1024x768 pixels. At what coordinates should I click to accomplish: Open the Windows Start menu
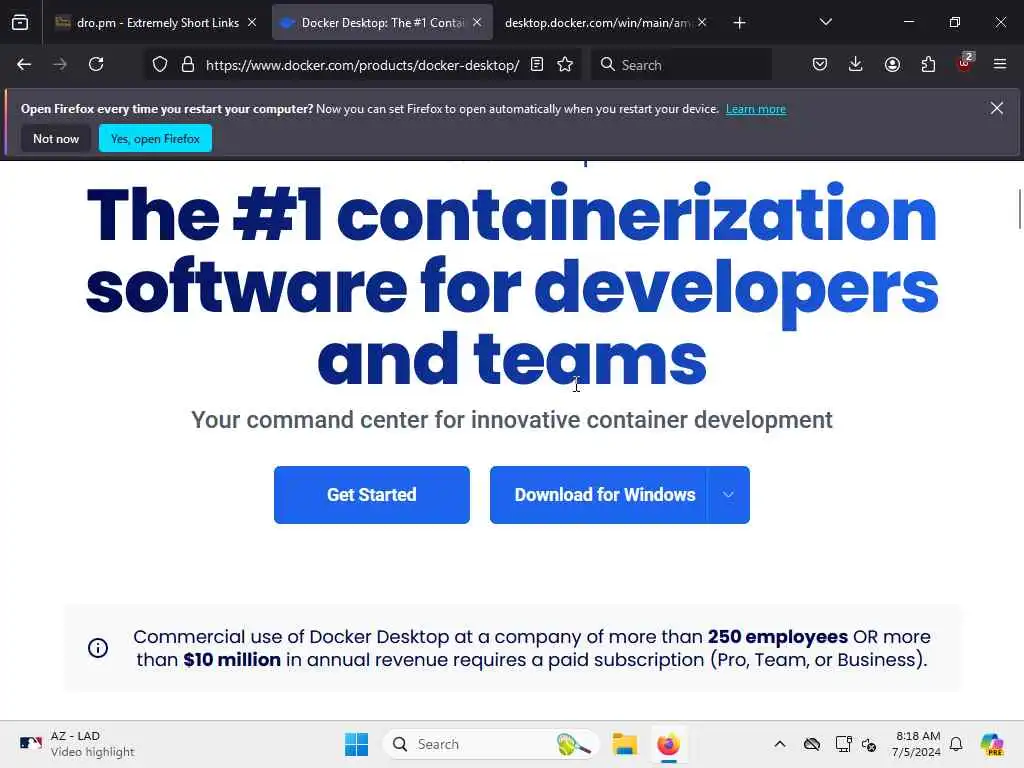click(x=357, y=744)
